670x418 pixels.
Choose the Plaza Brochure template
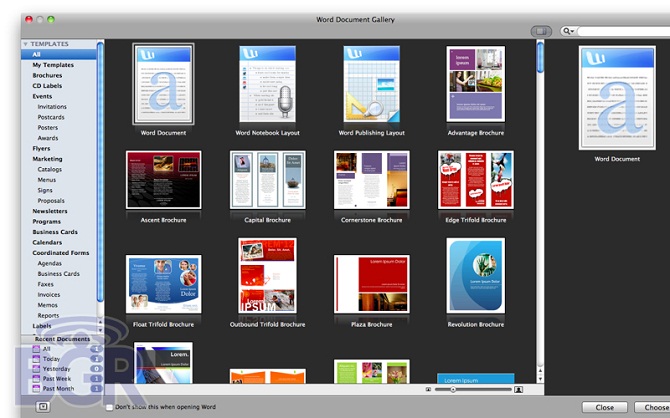(372, 284)
